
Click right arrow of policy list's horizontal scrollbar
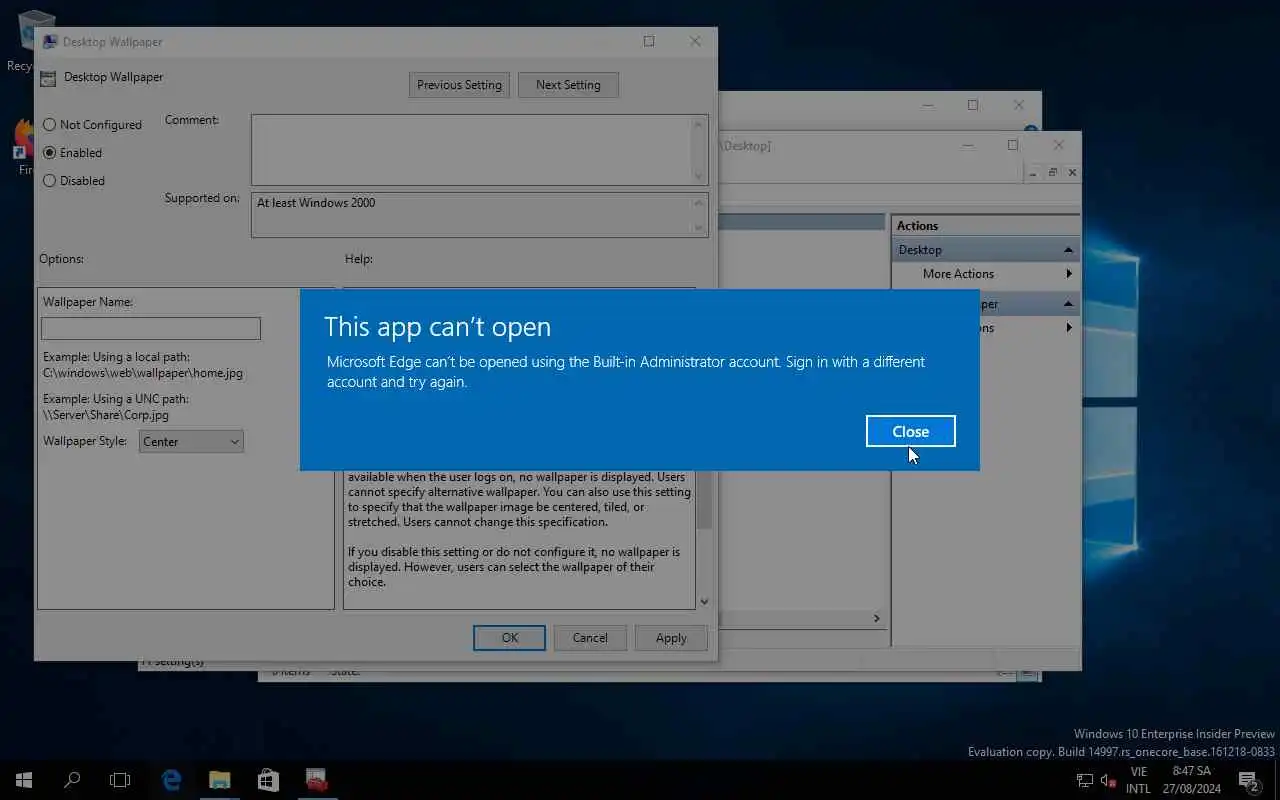coord(876,618)
